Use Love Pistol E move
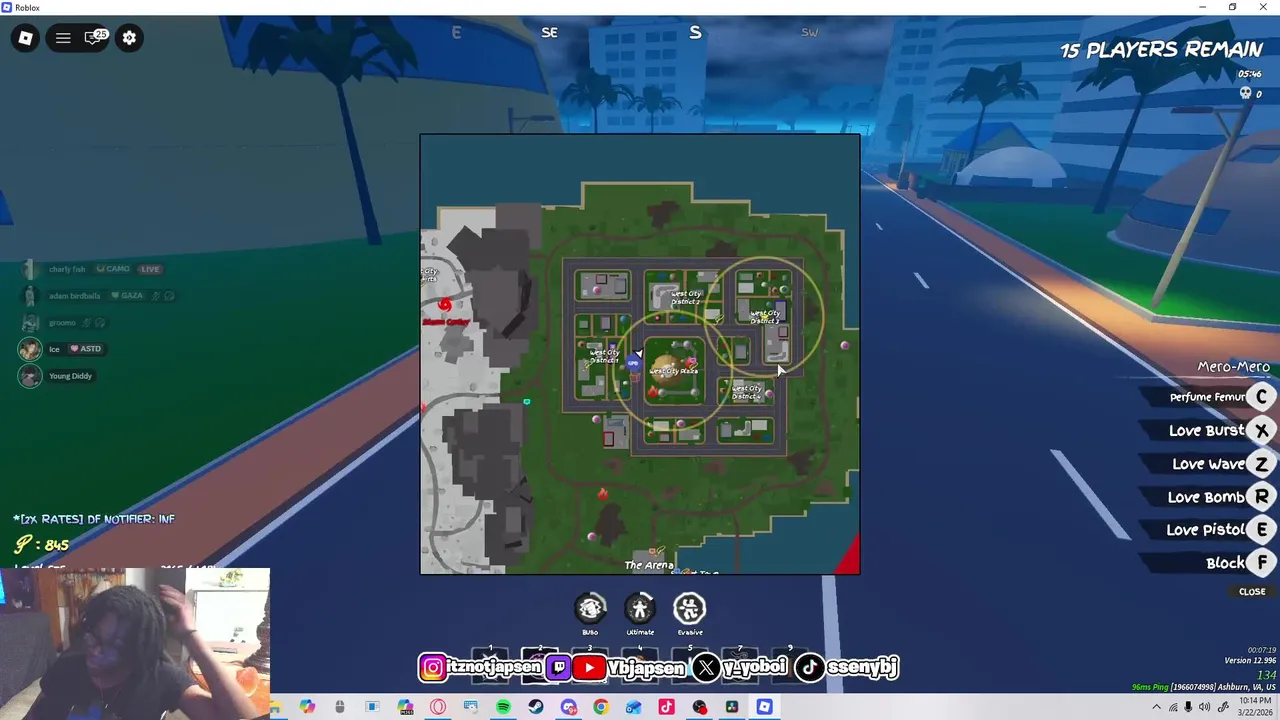The width and height of the screenshot is (1280, 720). click(x=1261, y=530)
